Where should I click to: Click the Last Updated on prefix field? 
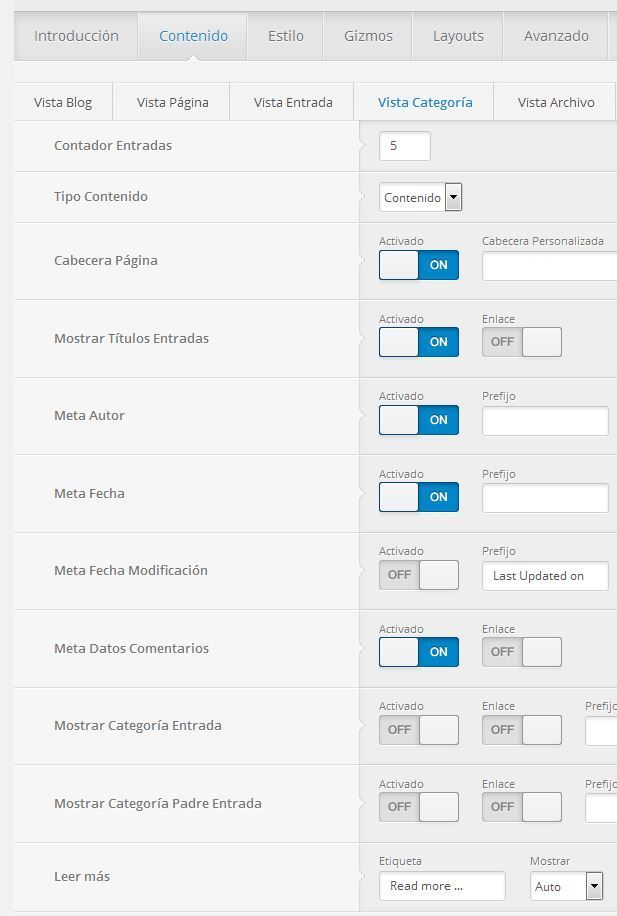click(x=545, y=576)
